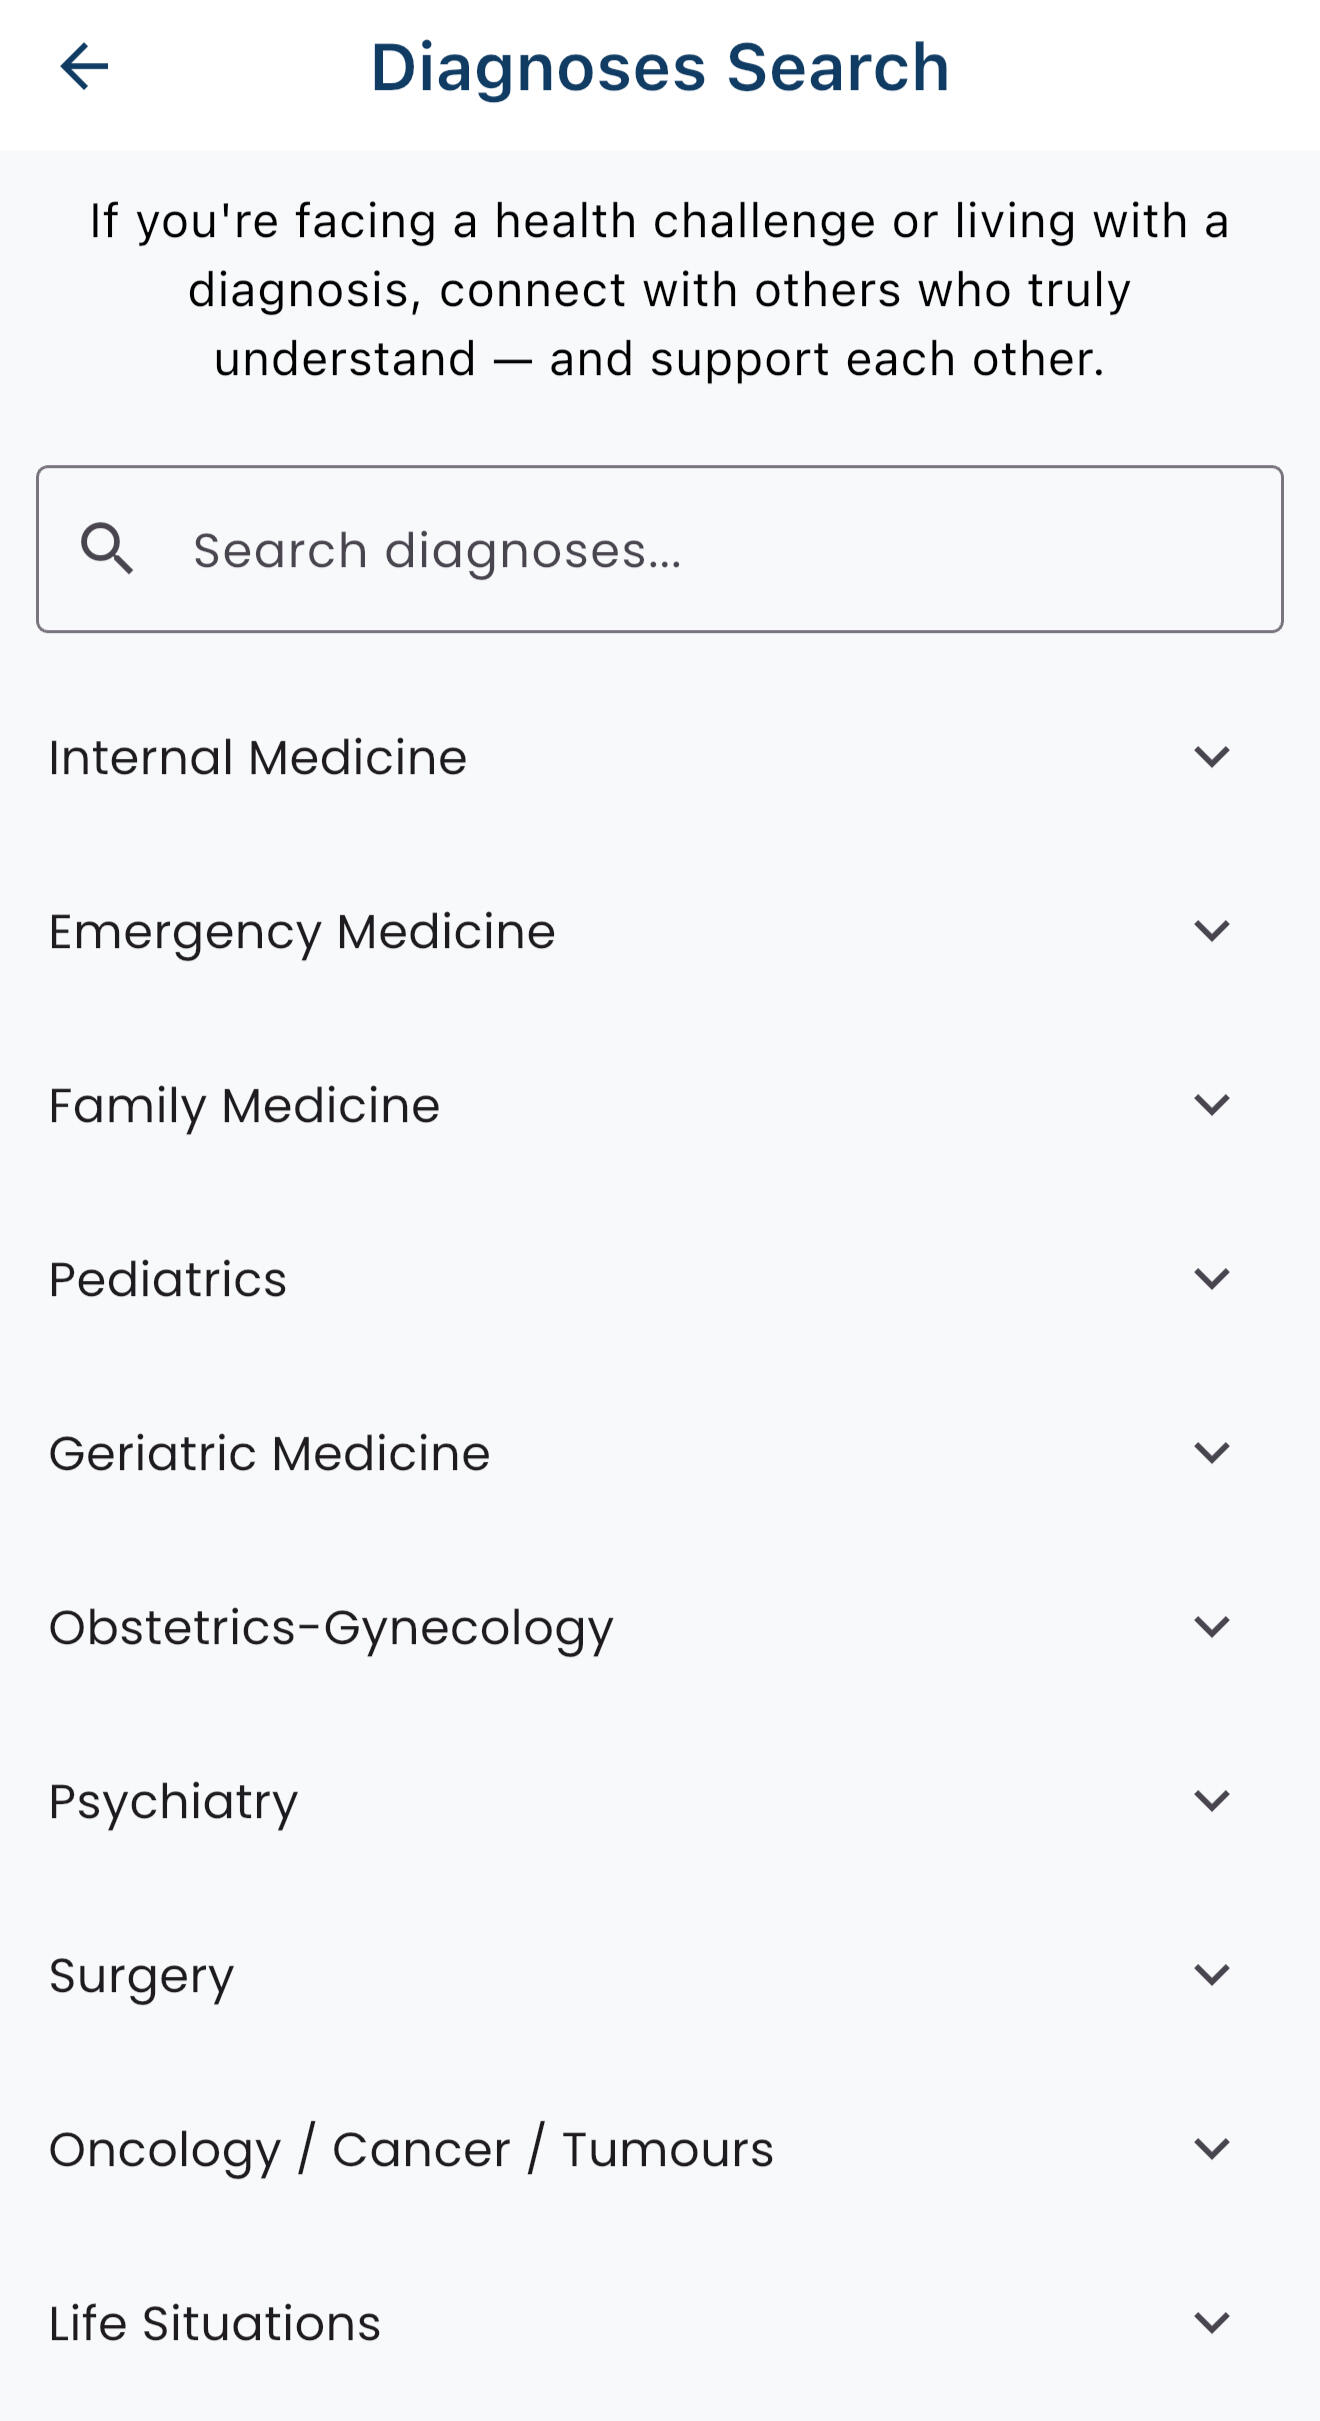Open the Internal Medicine category label
The width and height of the screenshot is (1320, 2421).
[258, 758]
